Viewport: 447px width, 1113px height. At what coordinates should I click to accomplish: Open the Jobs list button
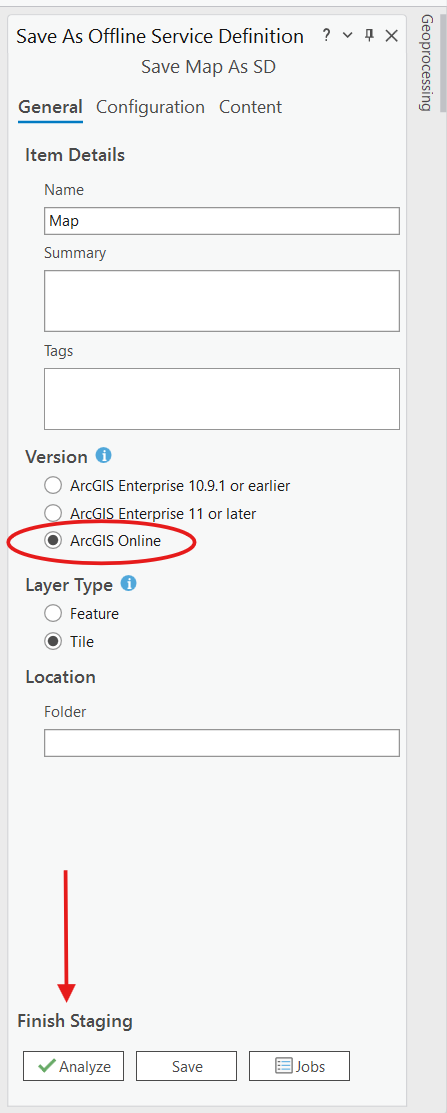299,1066
